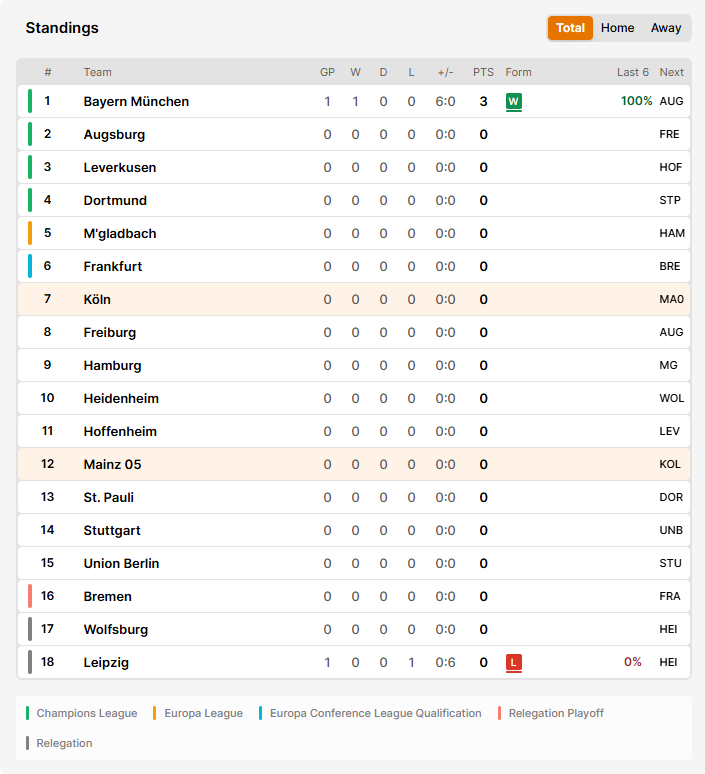Click the Relegation Playoff legend entry
Screen dimensions: 705x774
point(551,713)
